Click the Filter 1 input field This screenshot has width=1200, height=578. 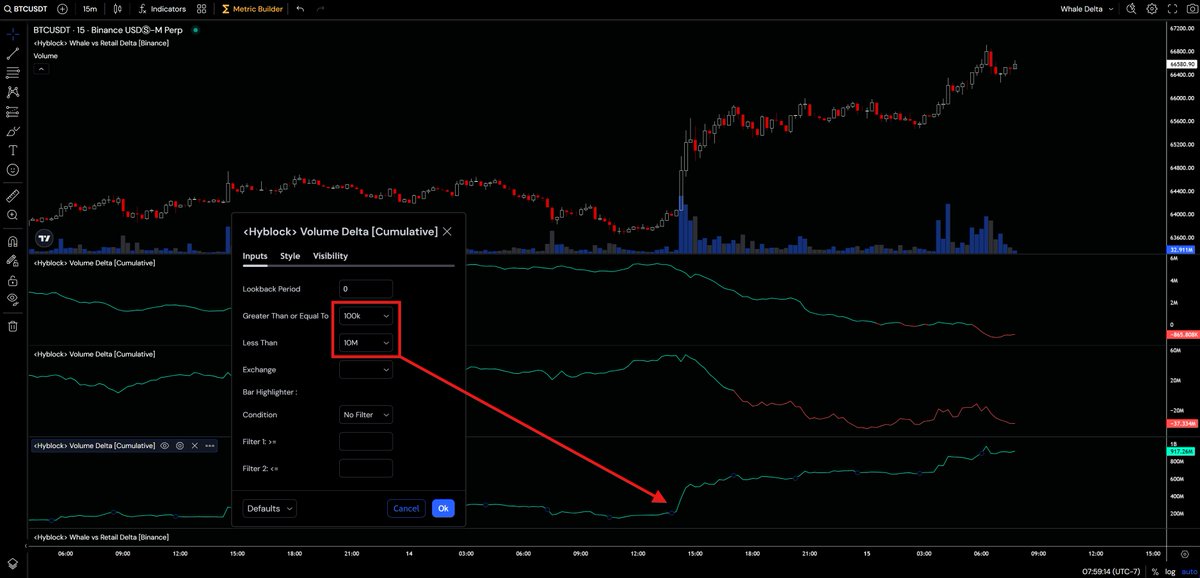pyautogui.click(x=366, y=441)
